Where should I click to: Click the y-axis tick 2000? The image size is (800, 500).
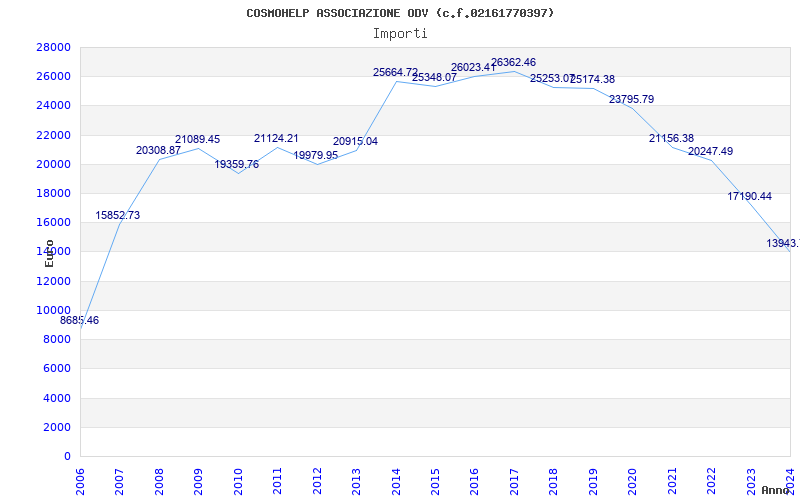click(57, 427)
